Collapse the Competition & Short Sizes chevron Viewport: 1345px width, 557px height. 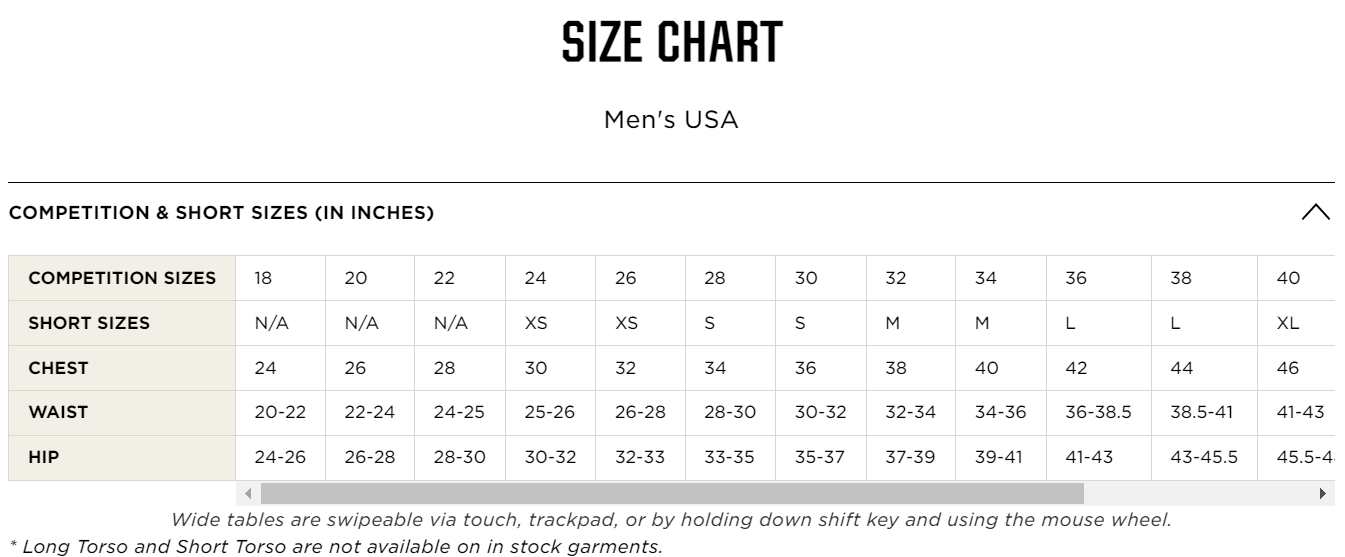(1315, 213)
